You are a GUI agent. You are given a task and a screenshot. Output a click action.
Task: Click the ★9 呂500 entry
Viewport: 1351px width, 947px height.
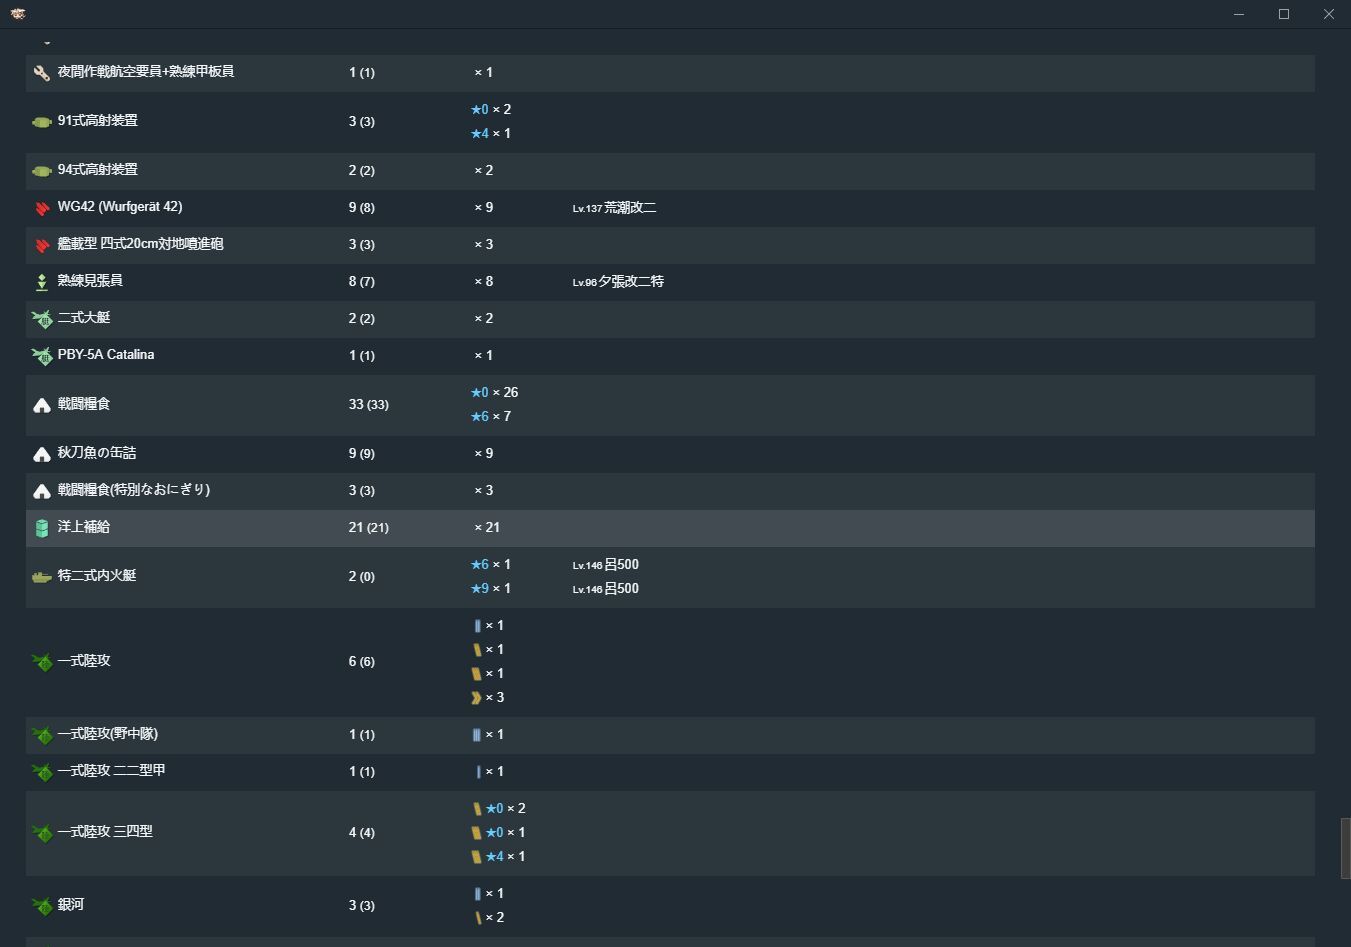pos(555,589)
